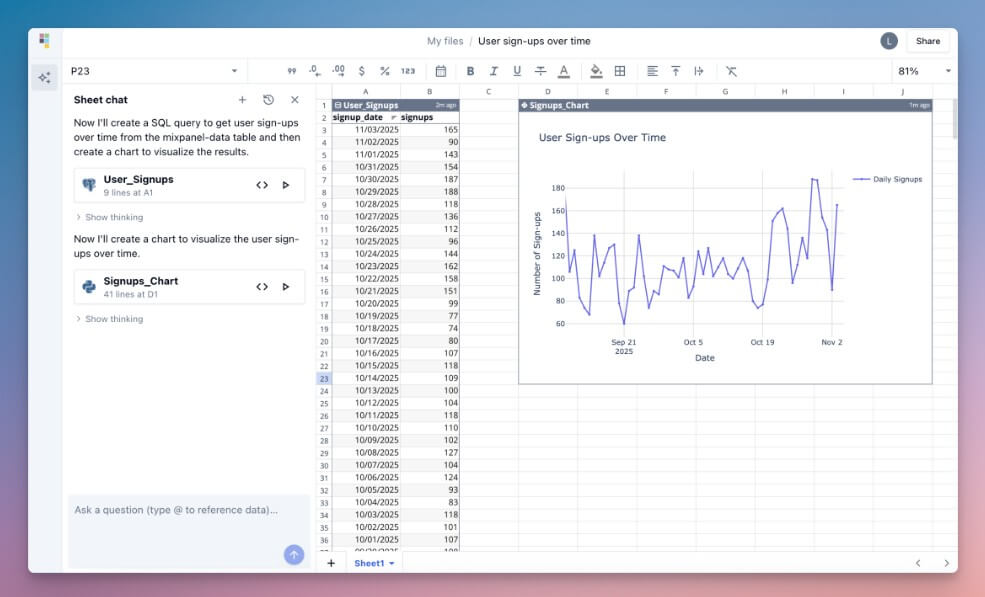Toggle strikethrough formatting
This screenshot has height=597, width=985.
540,71
